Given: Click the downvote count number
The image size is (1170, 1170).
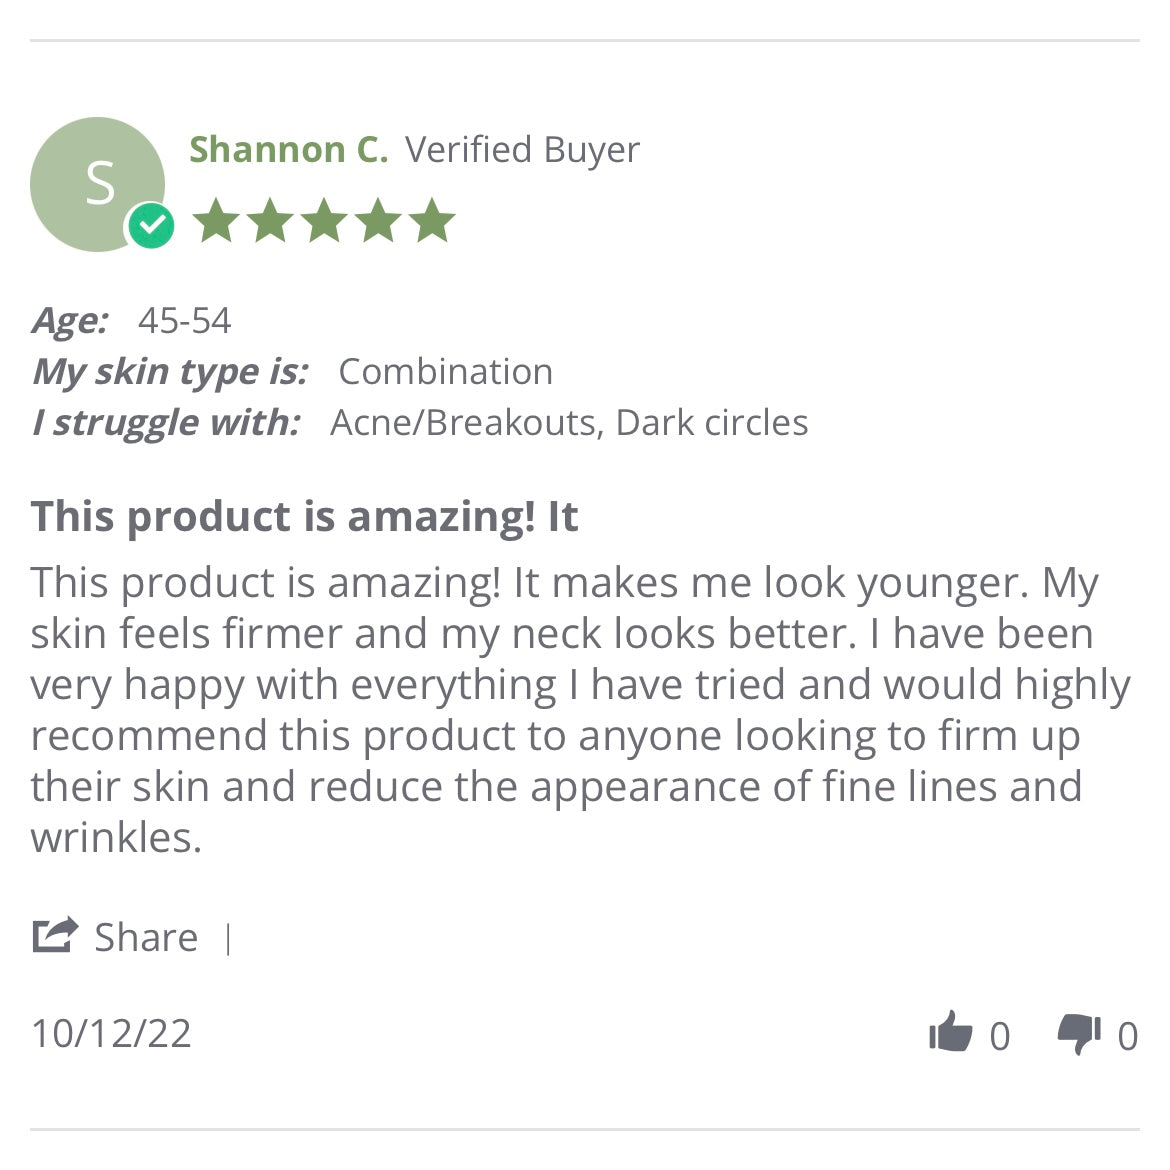Looking at the screenshot, I should point(1127,1036).
